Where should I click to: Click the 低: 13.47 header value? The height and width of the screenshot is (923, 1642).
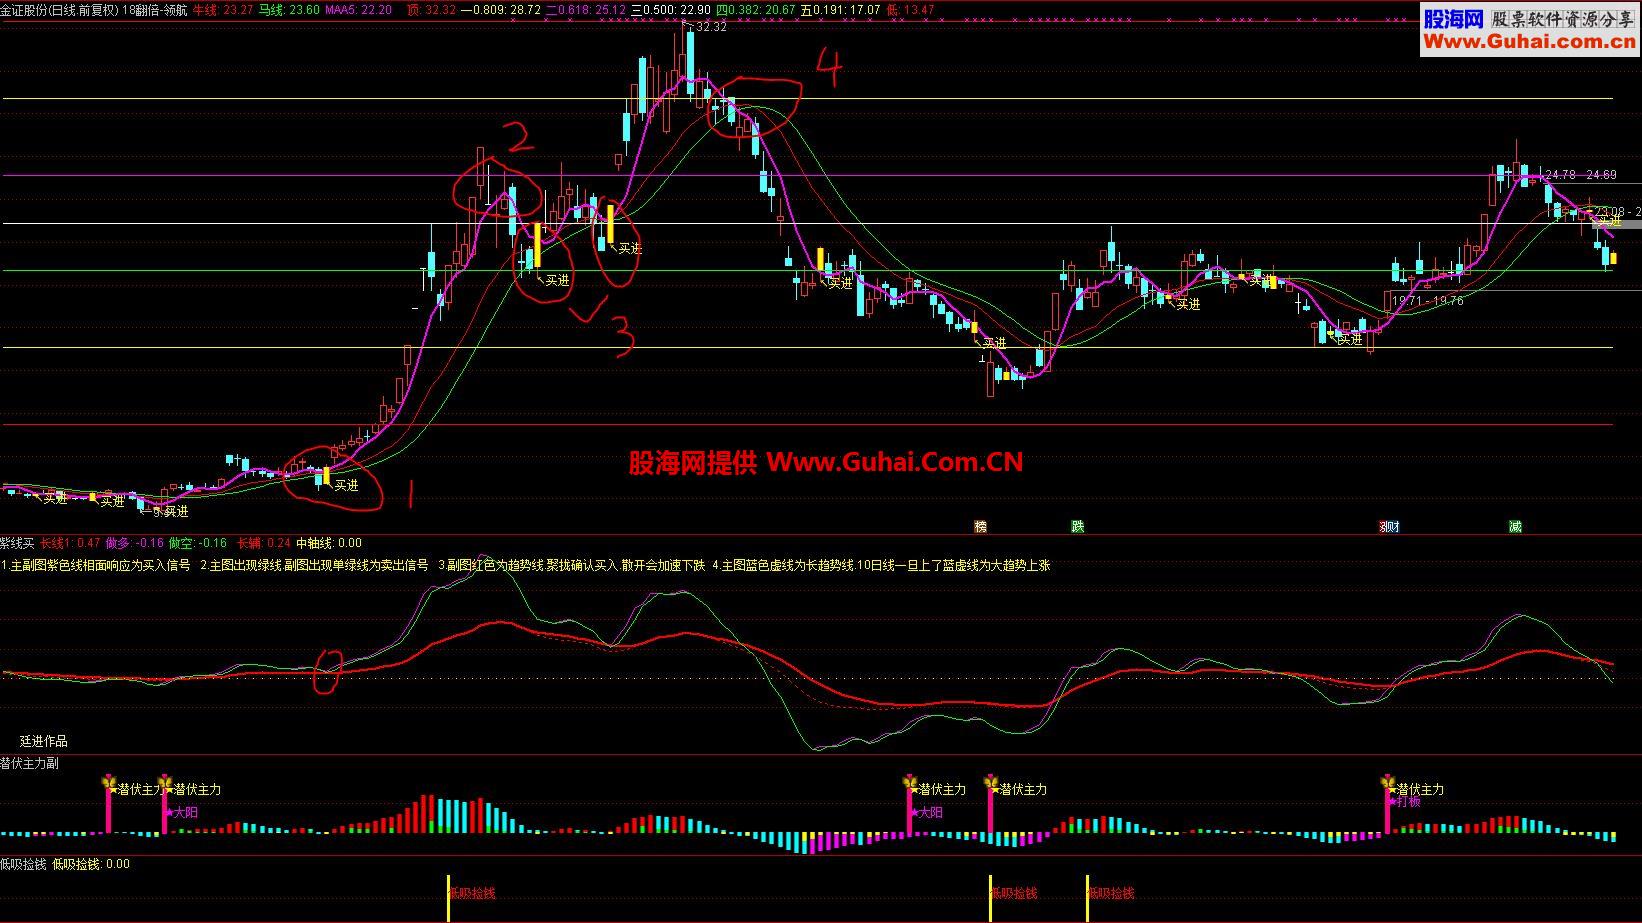[x=910, y=9]
